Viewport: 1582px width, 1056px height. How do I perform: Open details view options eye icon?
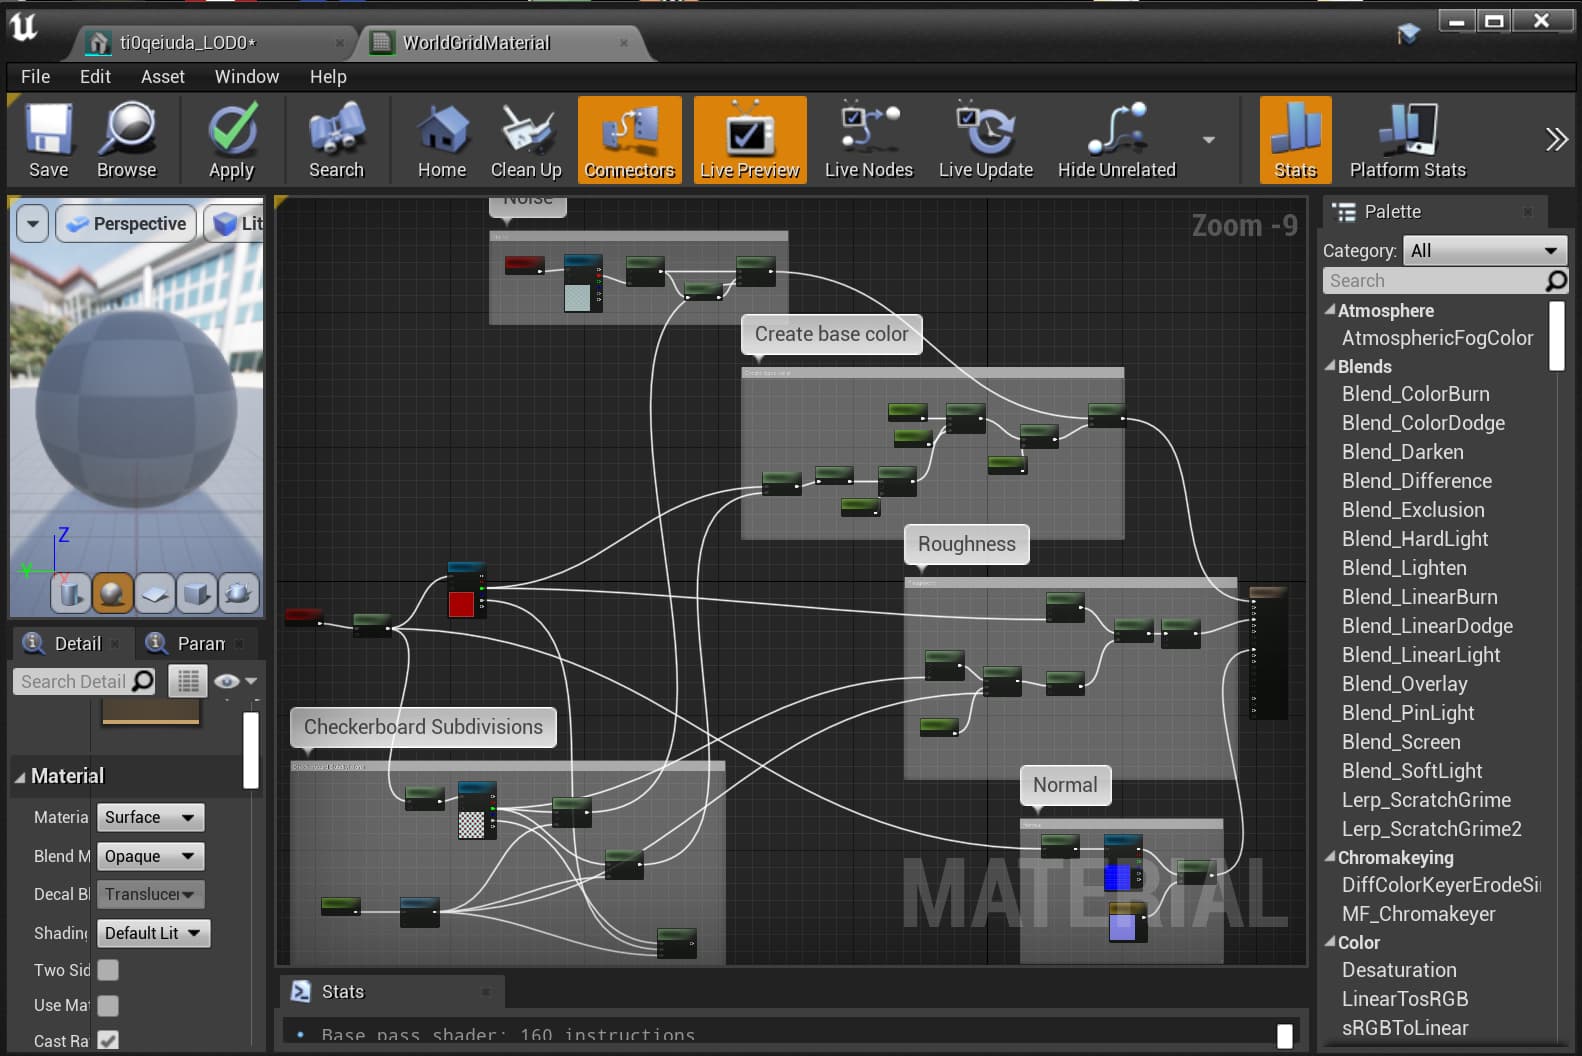pos(236,681)
